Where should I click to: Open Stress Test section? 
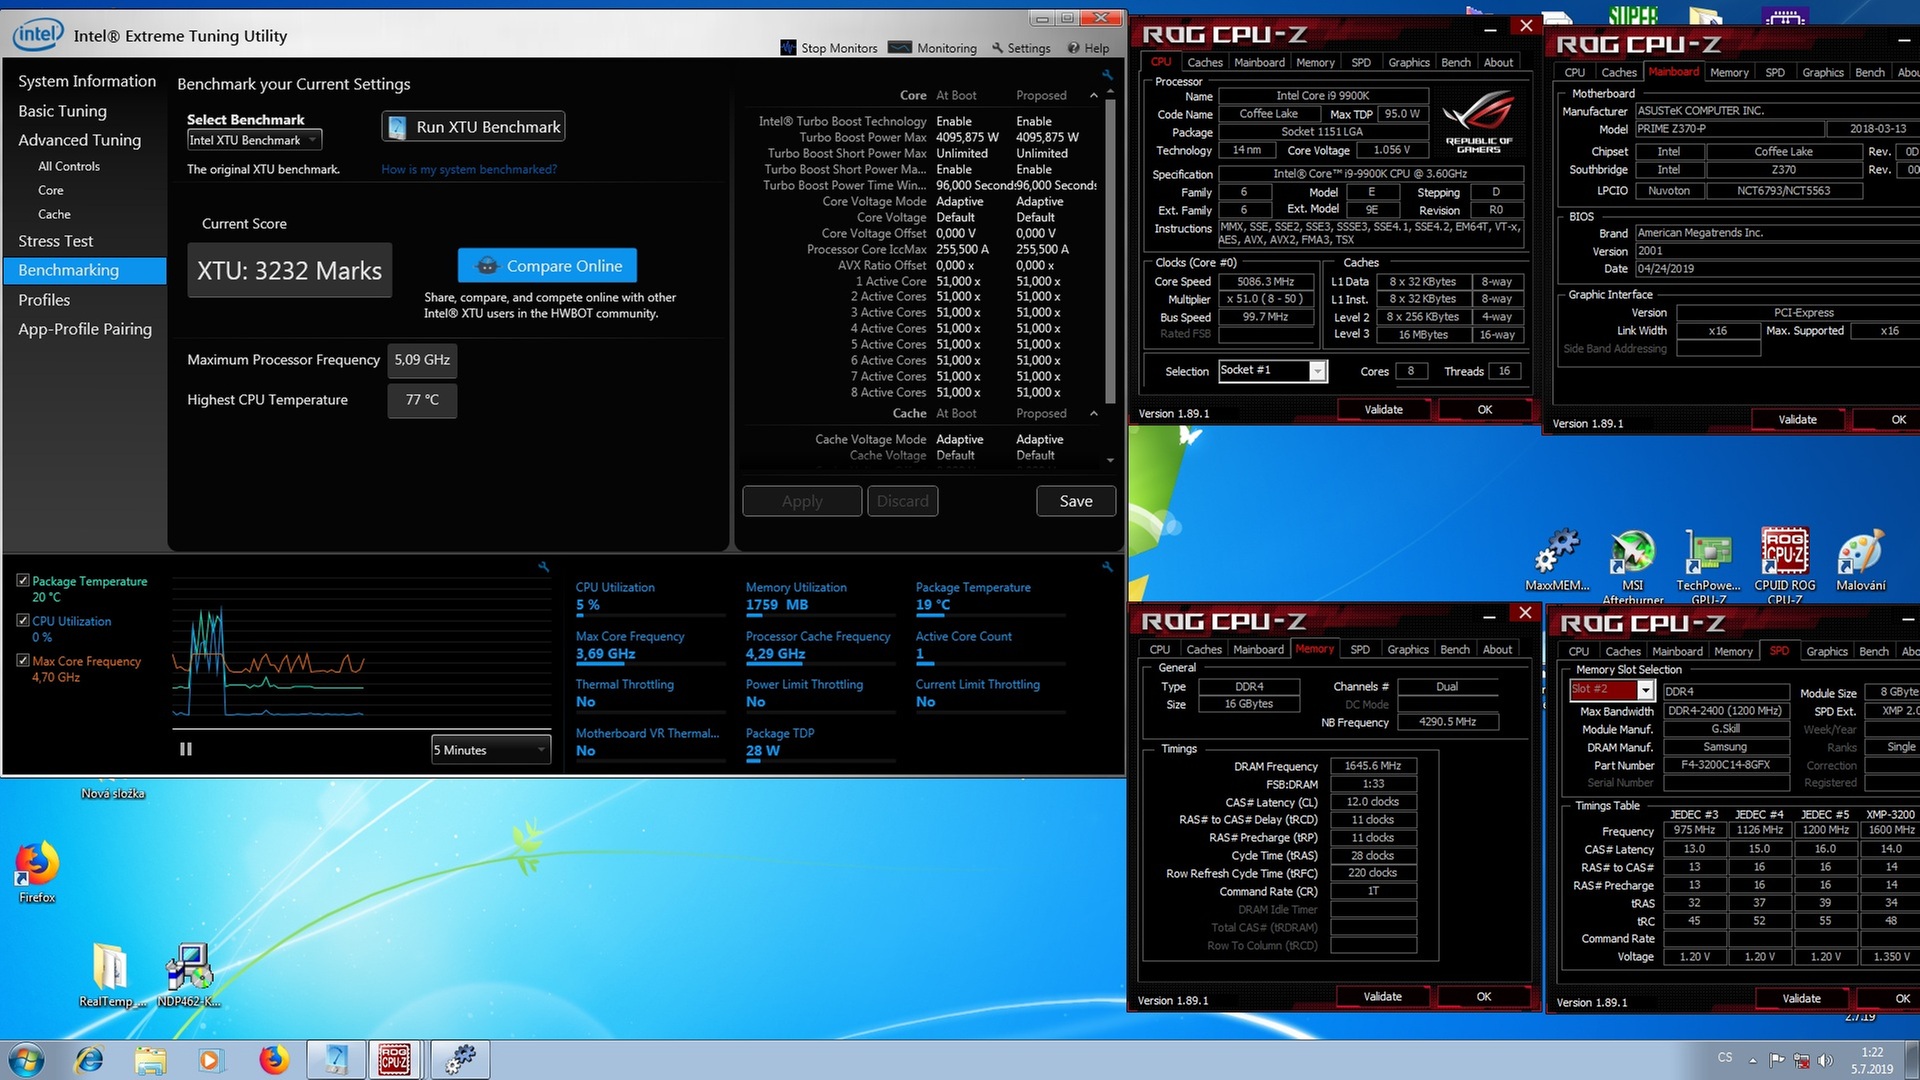click(55, 241)
